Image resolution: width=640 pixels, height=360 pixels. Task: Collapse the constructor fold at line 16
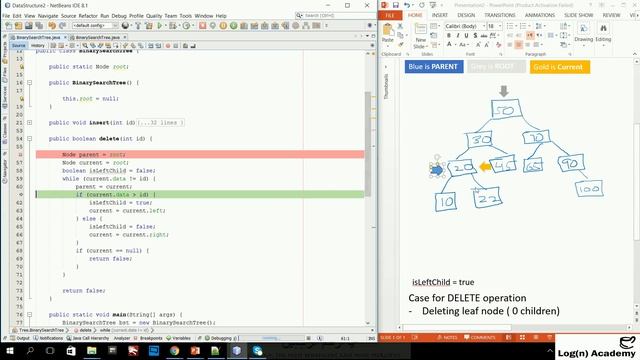(29, 82)
